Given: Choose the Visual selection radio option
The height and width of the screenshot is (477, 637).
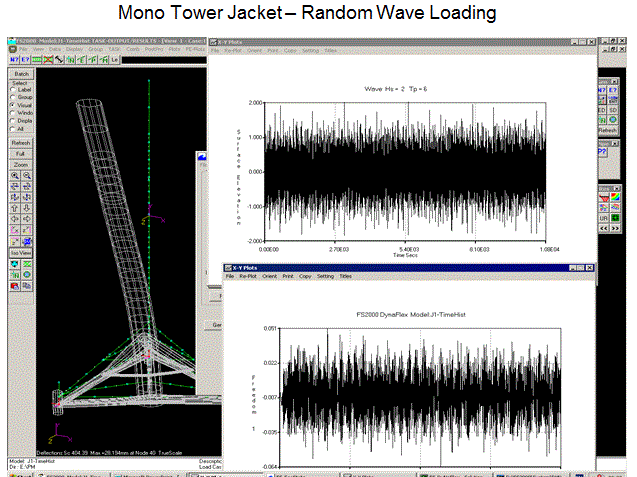Looking at the screenshot, I should [x=11, y=105].
